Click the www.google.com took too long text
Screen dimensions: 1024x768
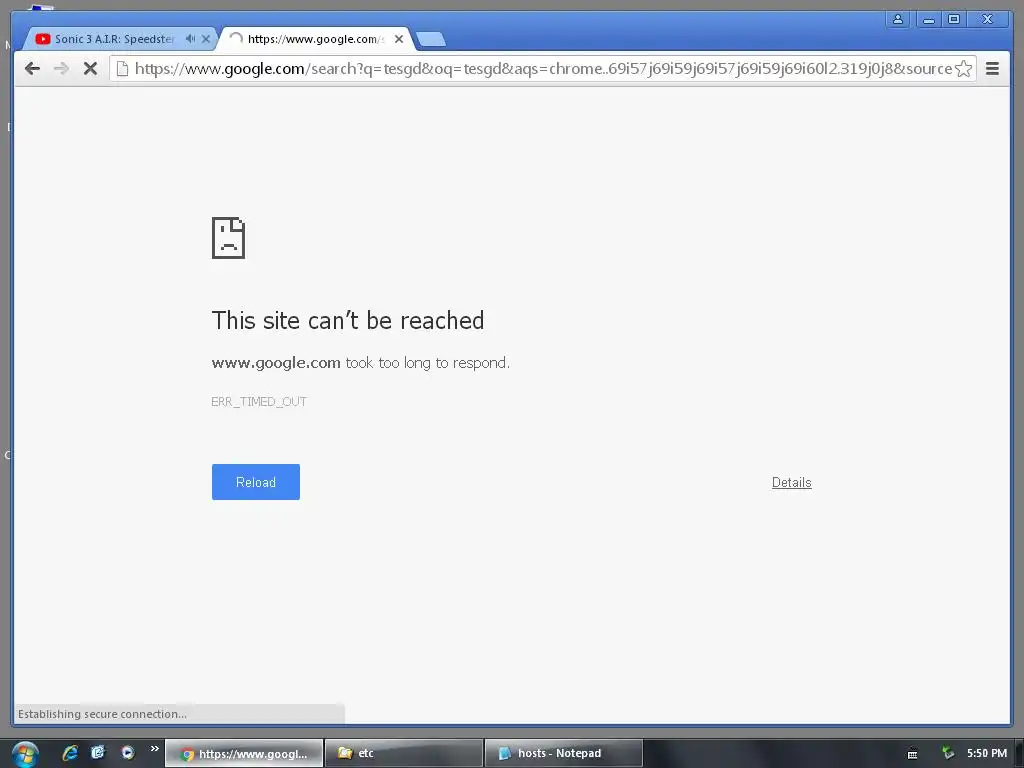click(x=360, y=363)
